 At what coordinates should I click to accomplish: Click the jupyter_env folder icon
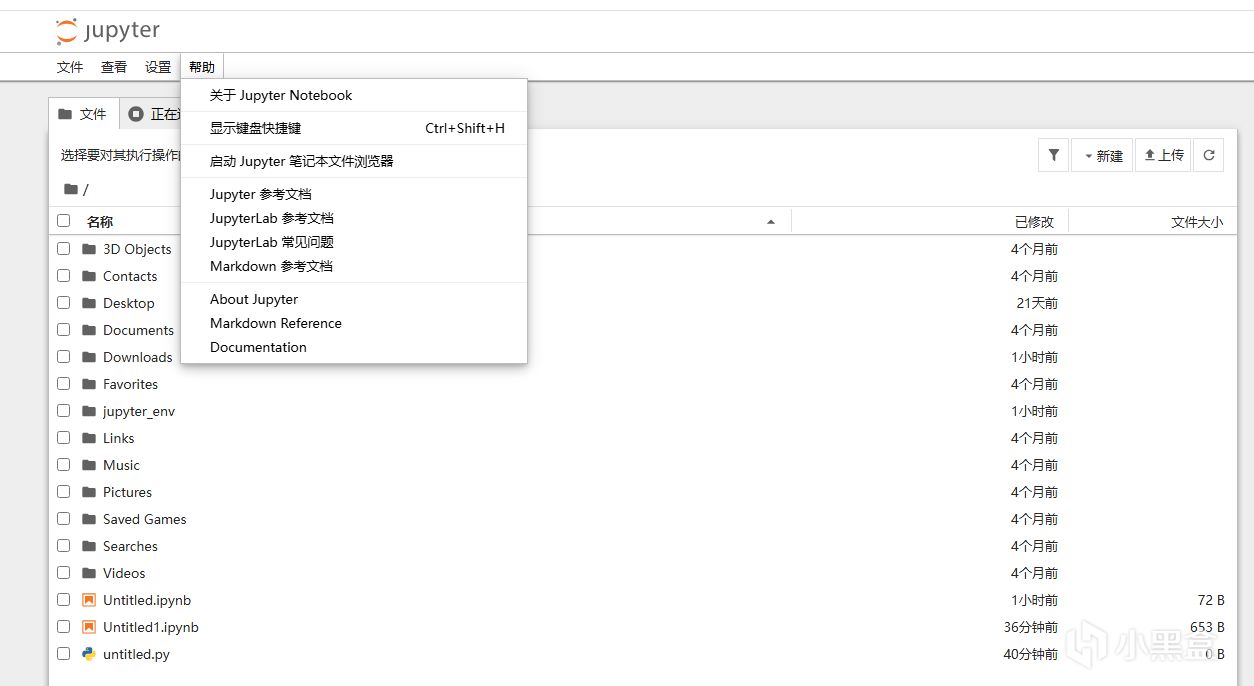pyautogui.click(x=89, y=411)
